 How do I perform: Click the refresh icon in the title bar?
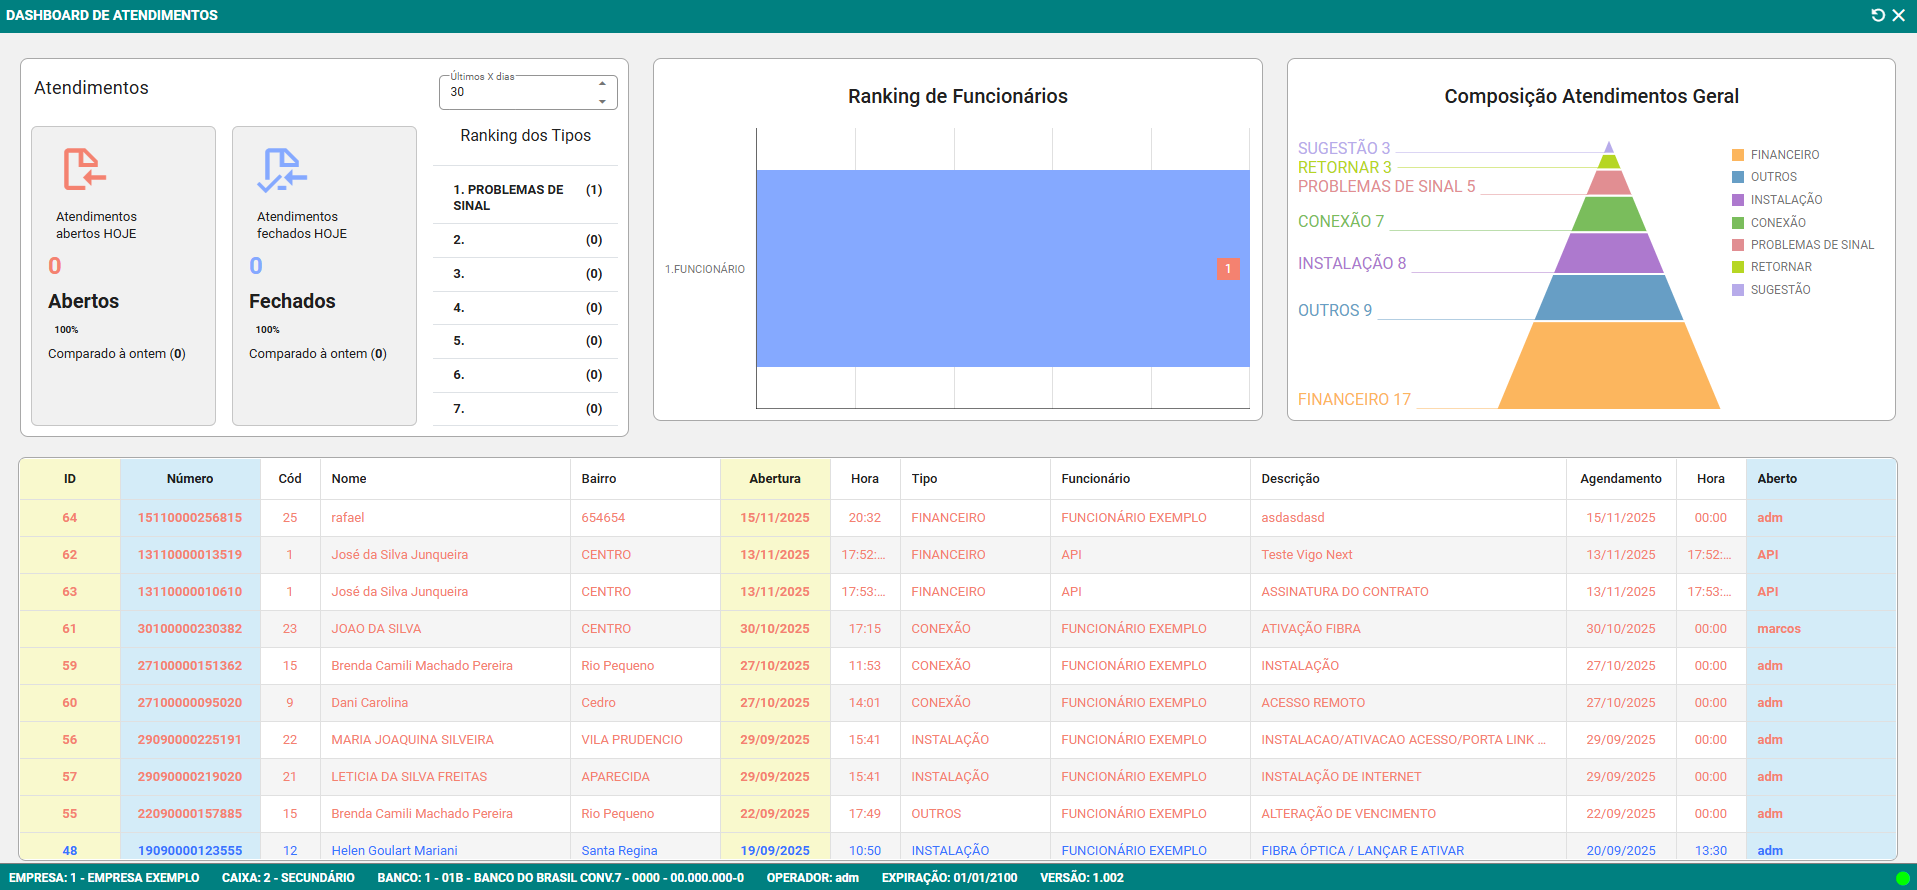click(1877, 15)
